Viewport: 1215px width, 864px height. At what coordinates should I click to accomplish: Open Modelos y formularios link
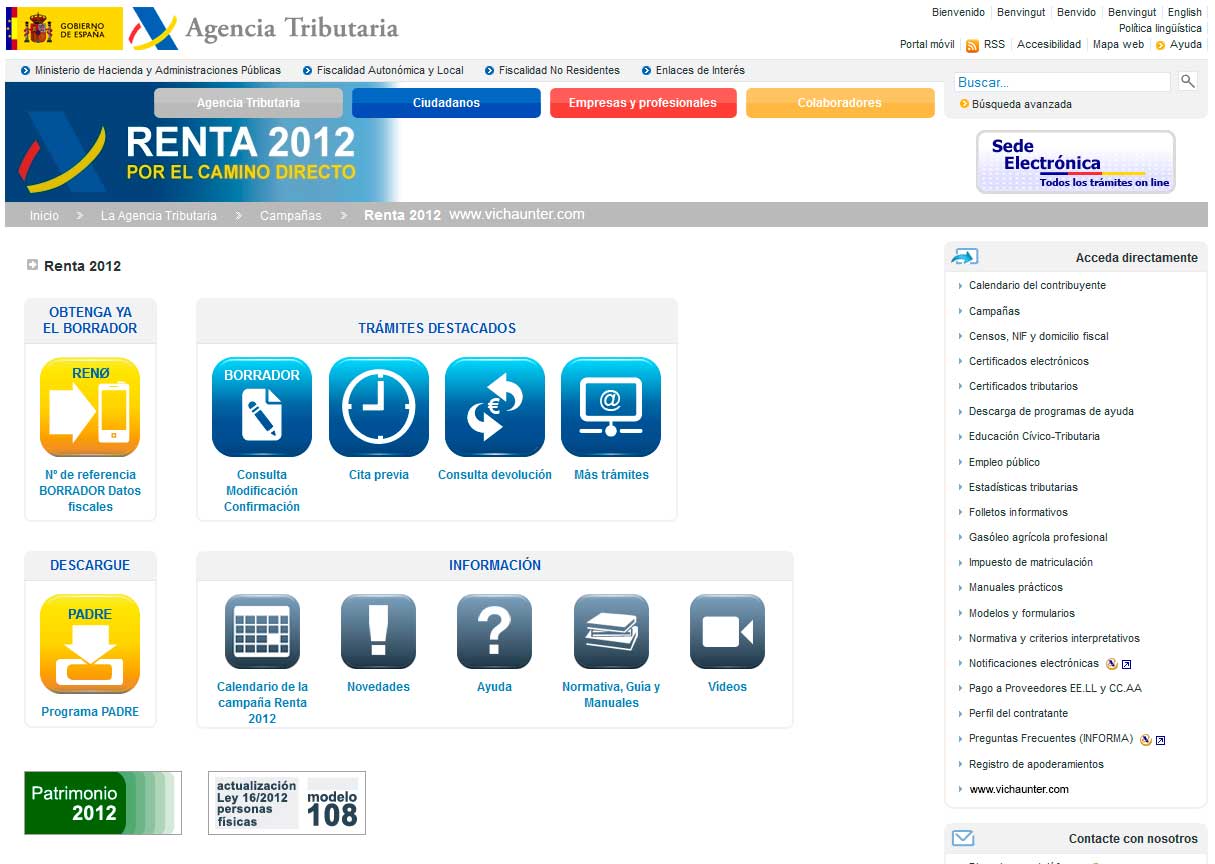[1021, 613]
